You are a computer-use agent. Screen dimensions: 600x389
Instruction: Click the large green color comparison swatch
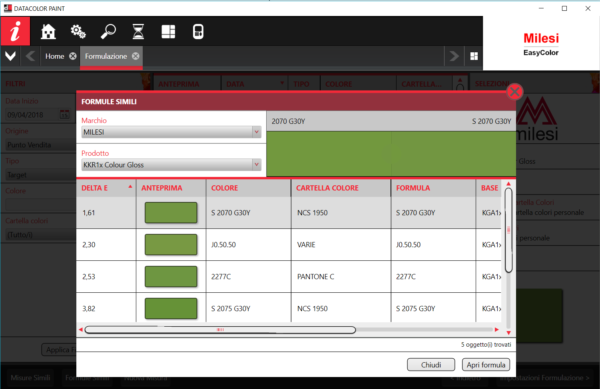point(391,154)
